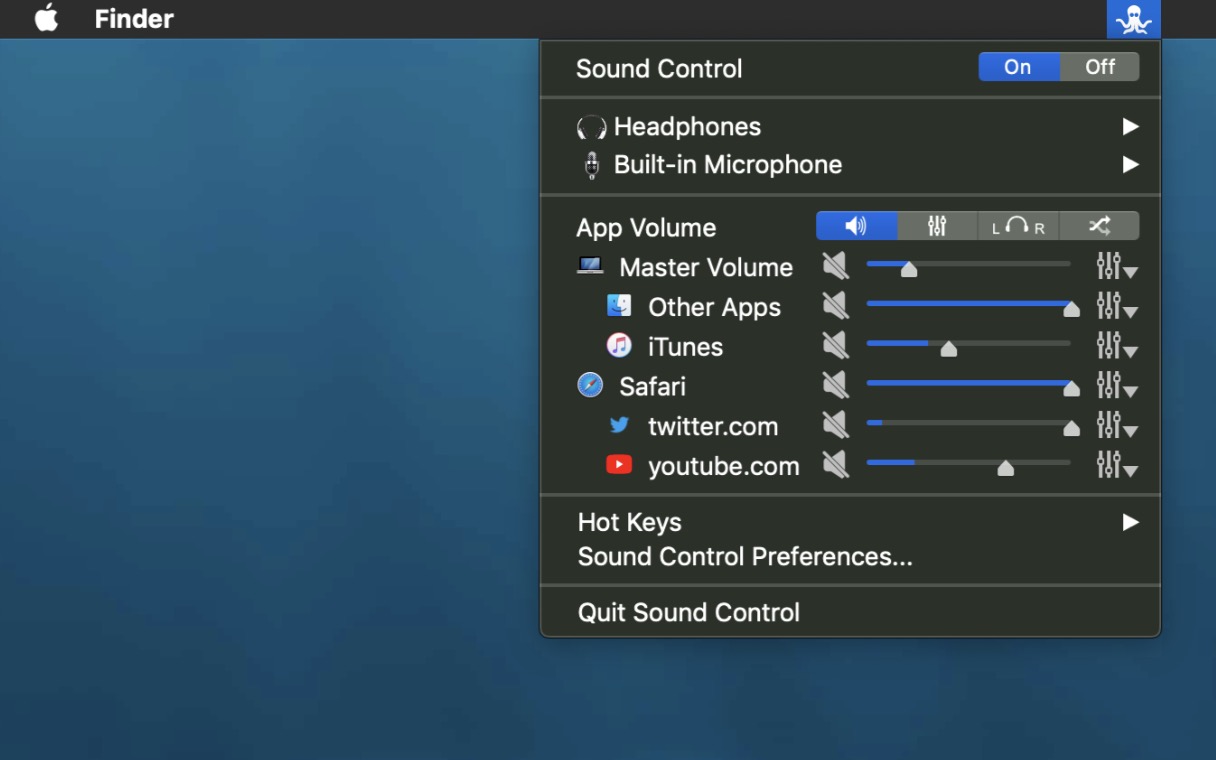Image resolution: width=1216 pixels, height=760 pixels.
Task: Click the Finder icon beside Other Apps
Action: click(619, 305)
